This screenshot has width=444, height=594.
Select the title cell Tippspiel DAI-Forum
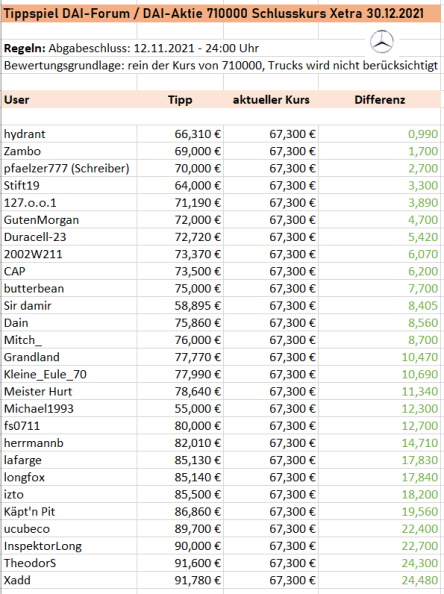(214, 14)
